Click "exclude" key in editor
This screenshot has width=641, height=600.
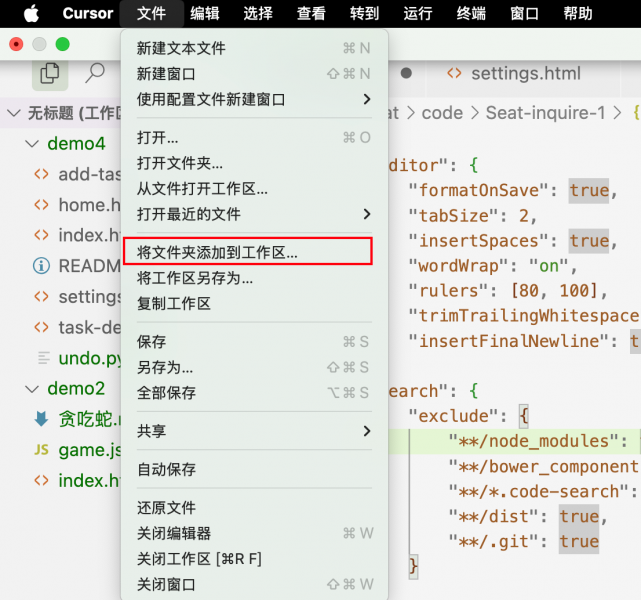pyautogui.click(x=453, y=416)
